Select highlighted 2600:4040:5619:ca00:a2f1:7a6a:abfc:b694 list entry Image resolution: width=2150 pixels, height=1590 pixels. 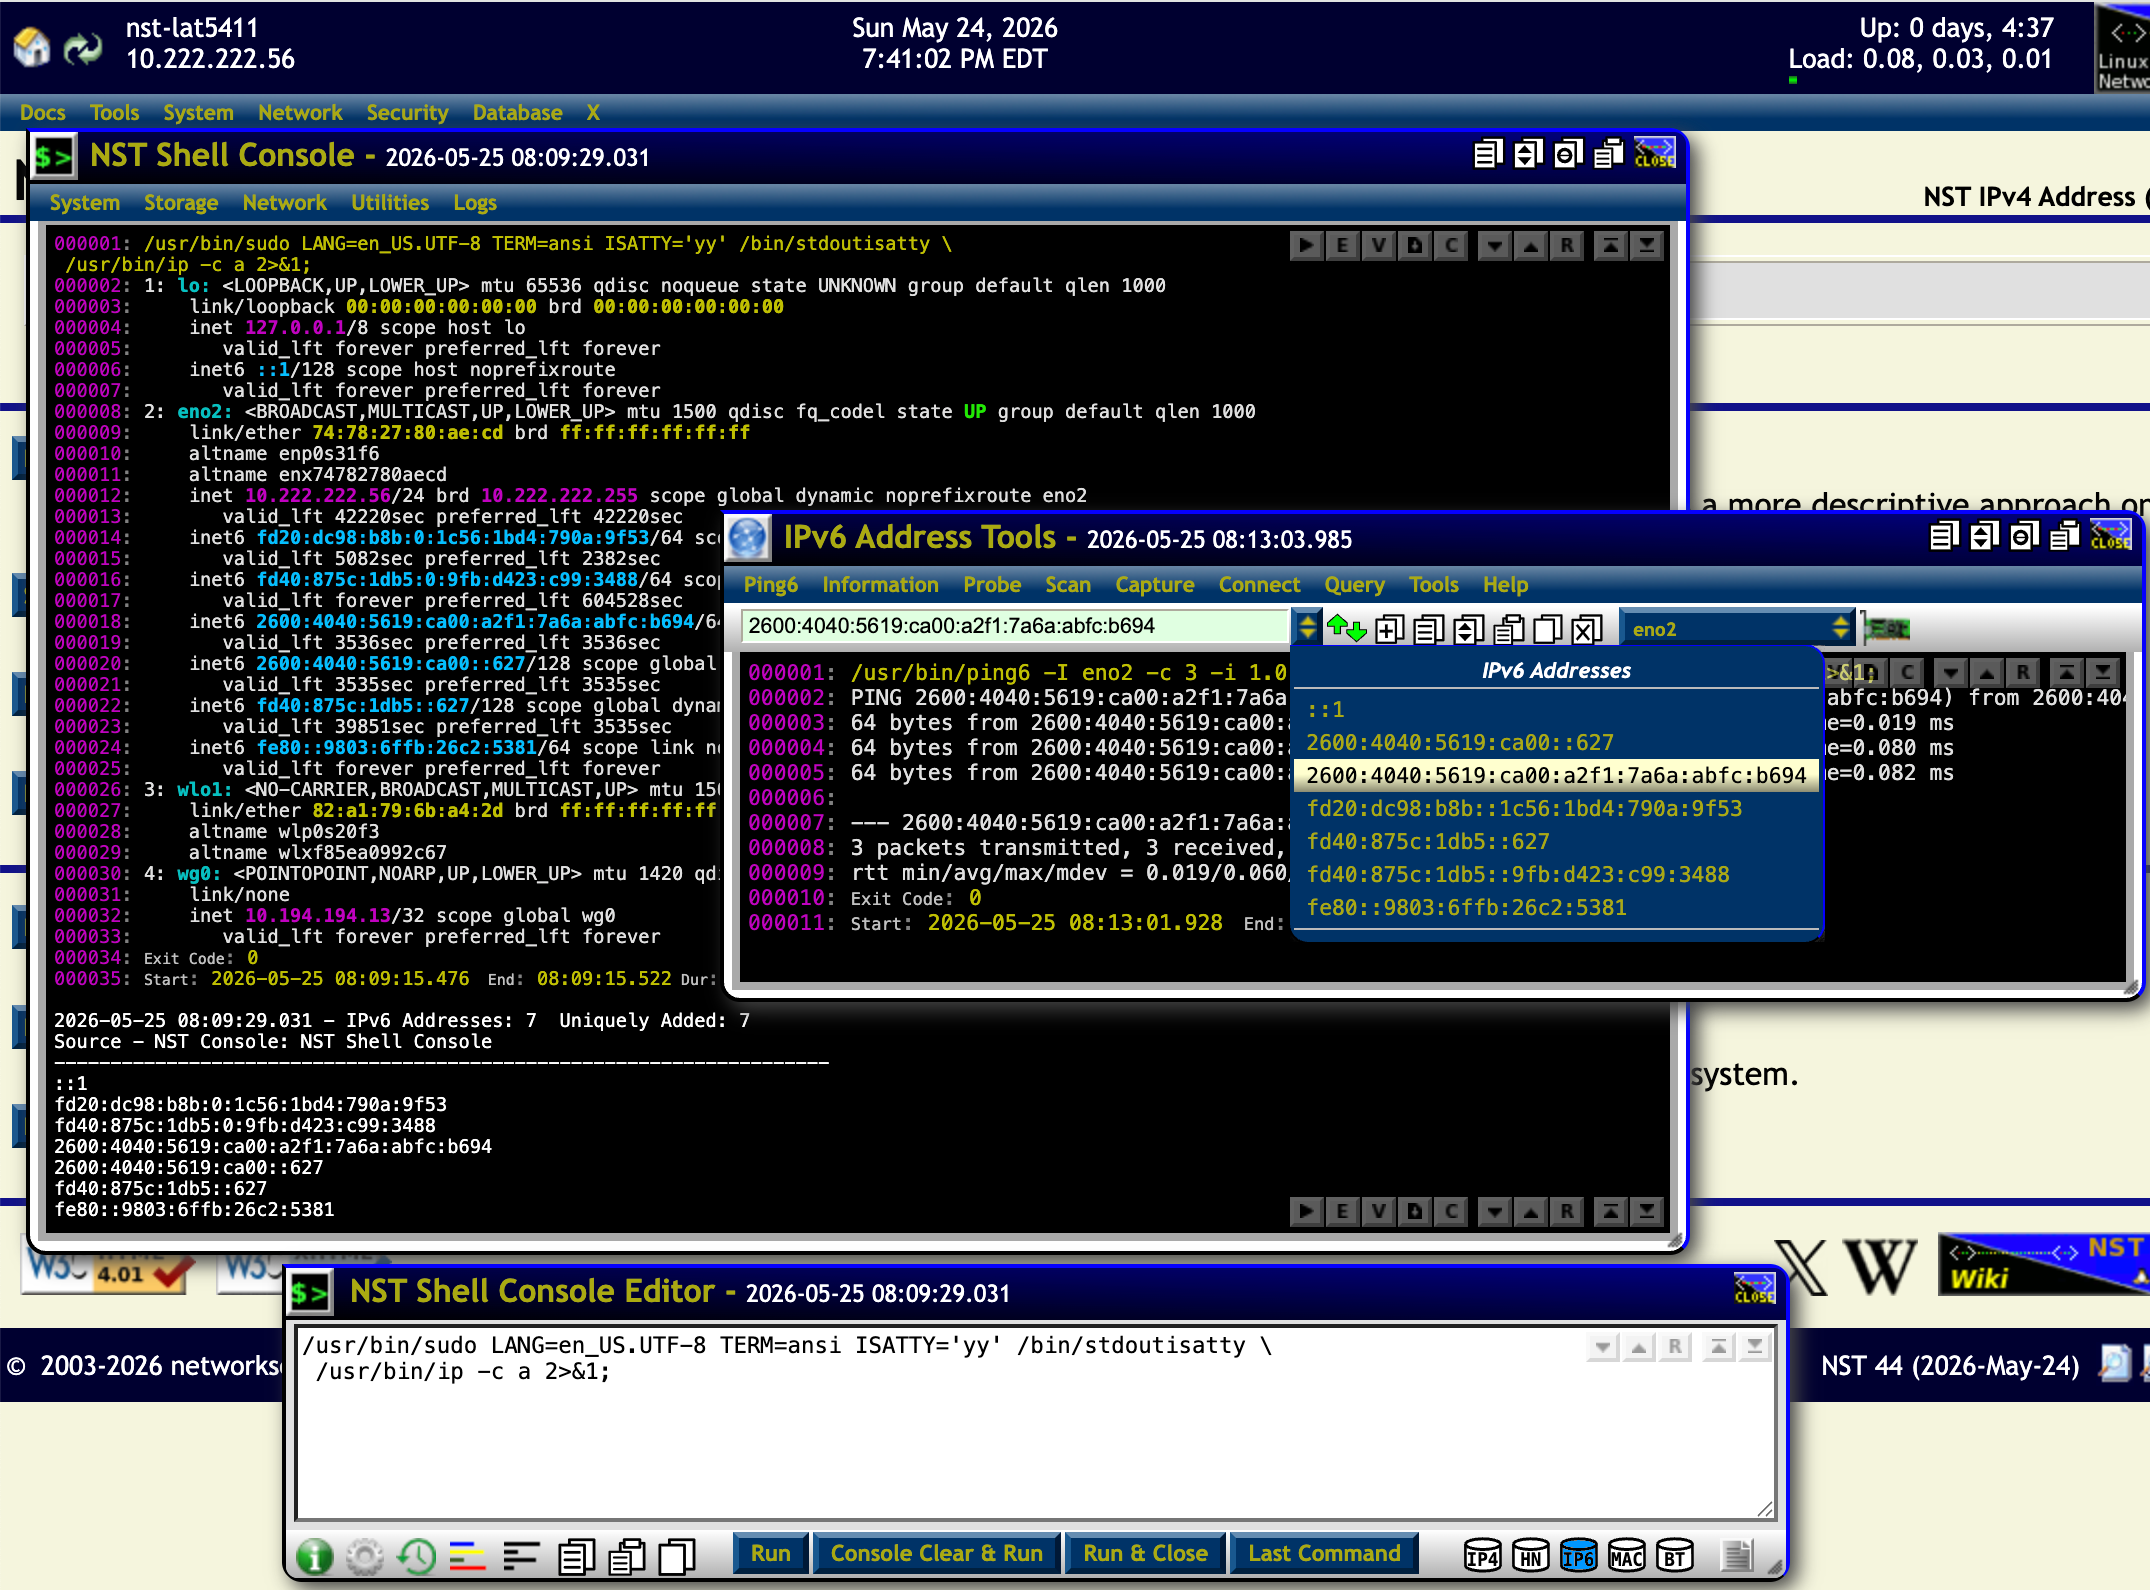(1556, 776)
